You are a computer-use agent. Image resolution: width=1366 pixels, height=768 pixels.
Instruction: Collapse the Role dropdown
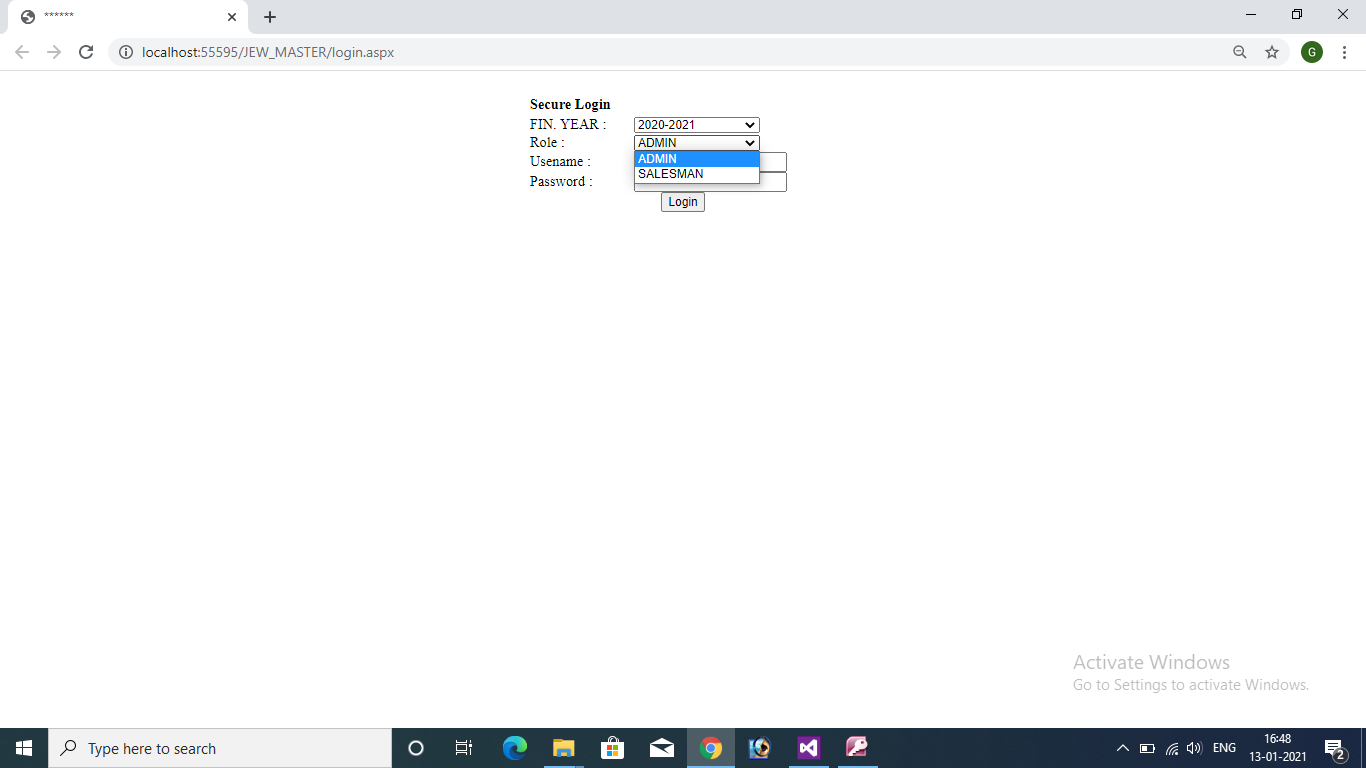696,143
